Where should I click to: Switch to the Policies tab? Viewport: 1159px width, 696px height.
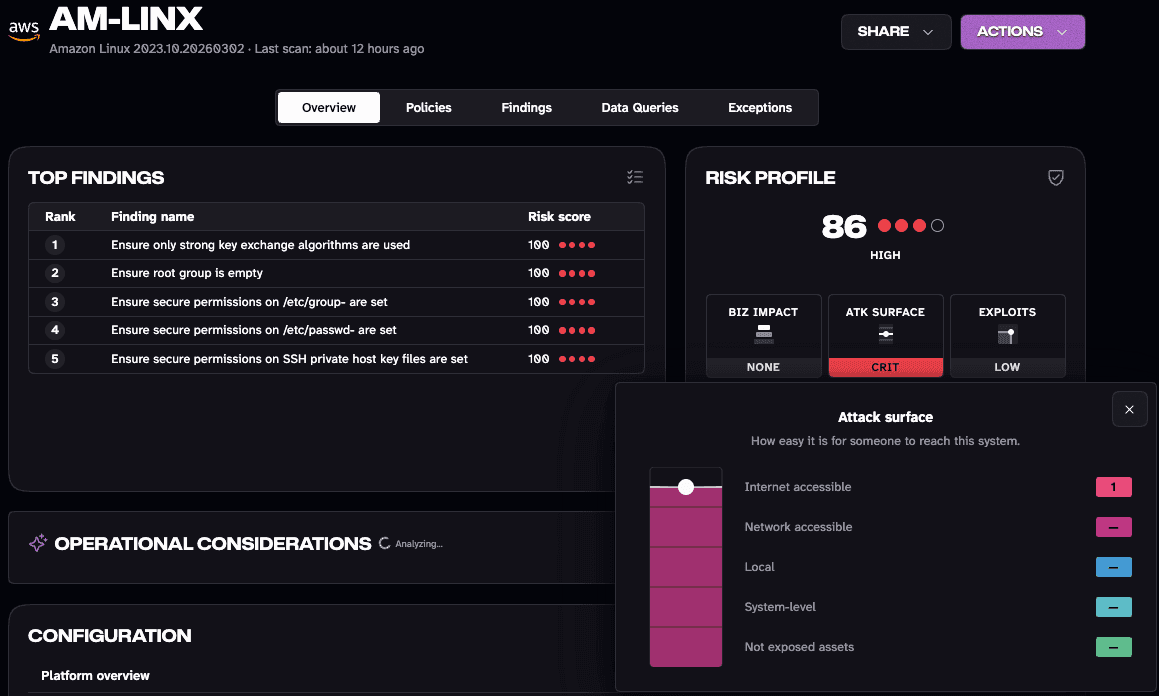[429, 107]
